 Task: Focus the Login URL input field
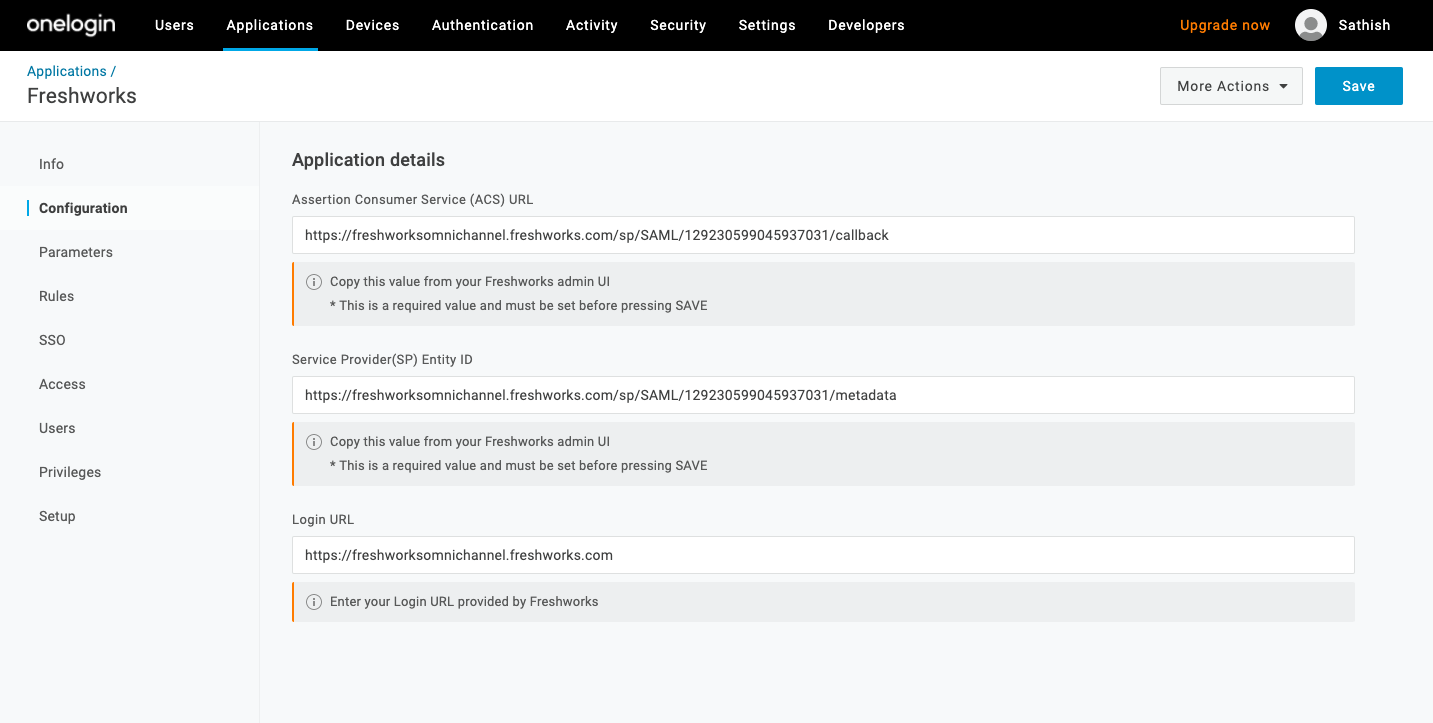823,555
